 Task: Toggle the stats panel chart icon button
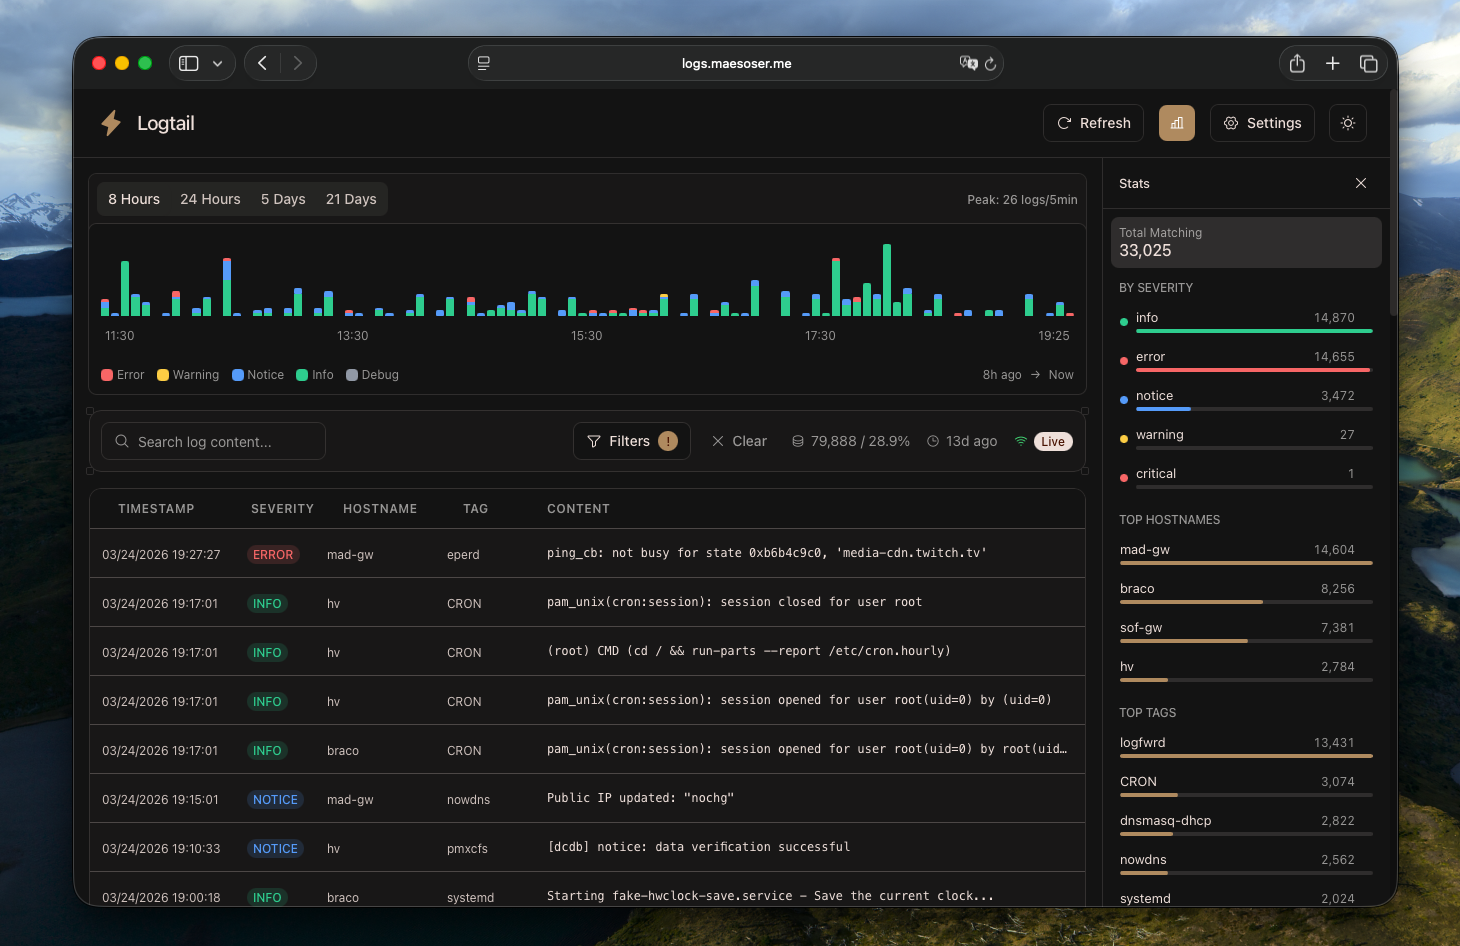click(1177, 123)
